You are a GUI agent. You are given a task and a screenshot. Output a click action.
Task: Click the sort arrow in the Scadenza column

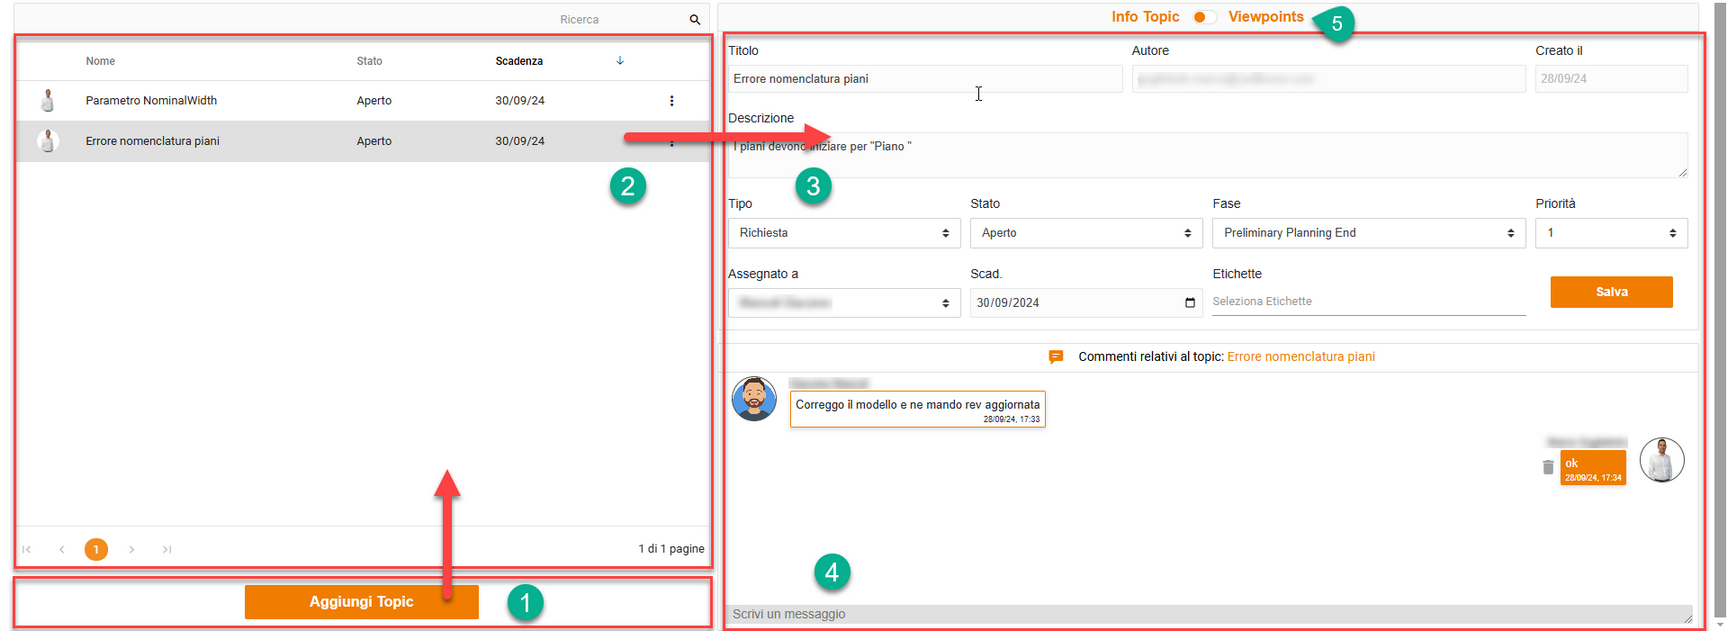[x=620, y=61]
